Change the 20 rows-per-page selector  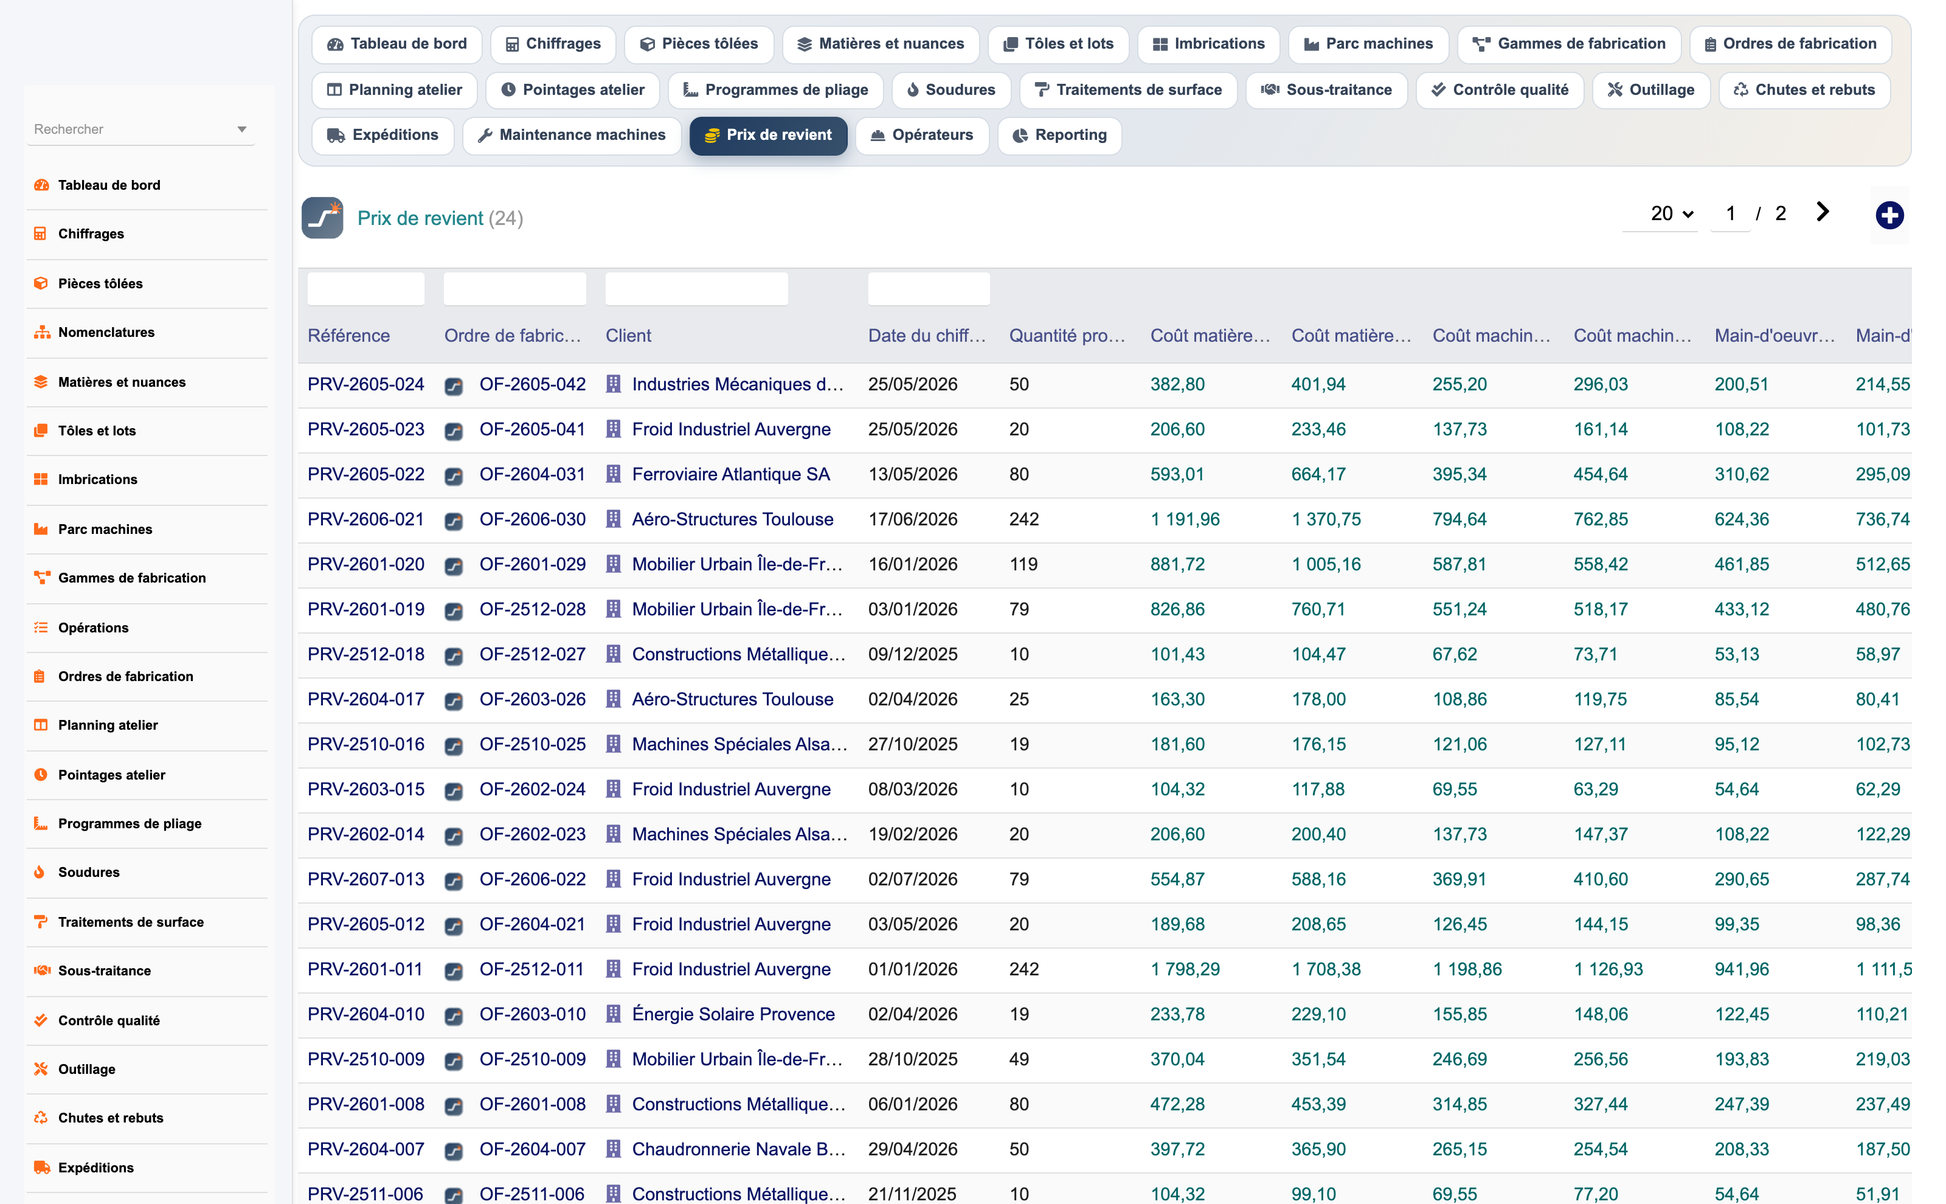[x=1661, y=214]
